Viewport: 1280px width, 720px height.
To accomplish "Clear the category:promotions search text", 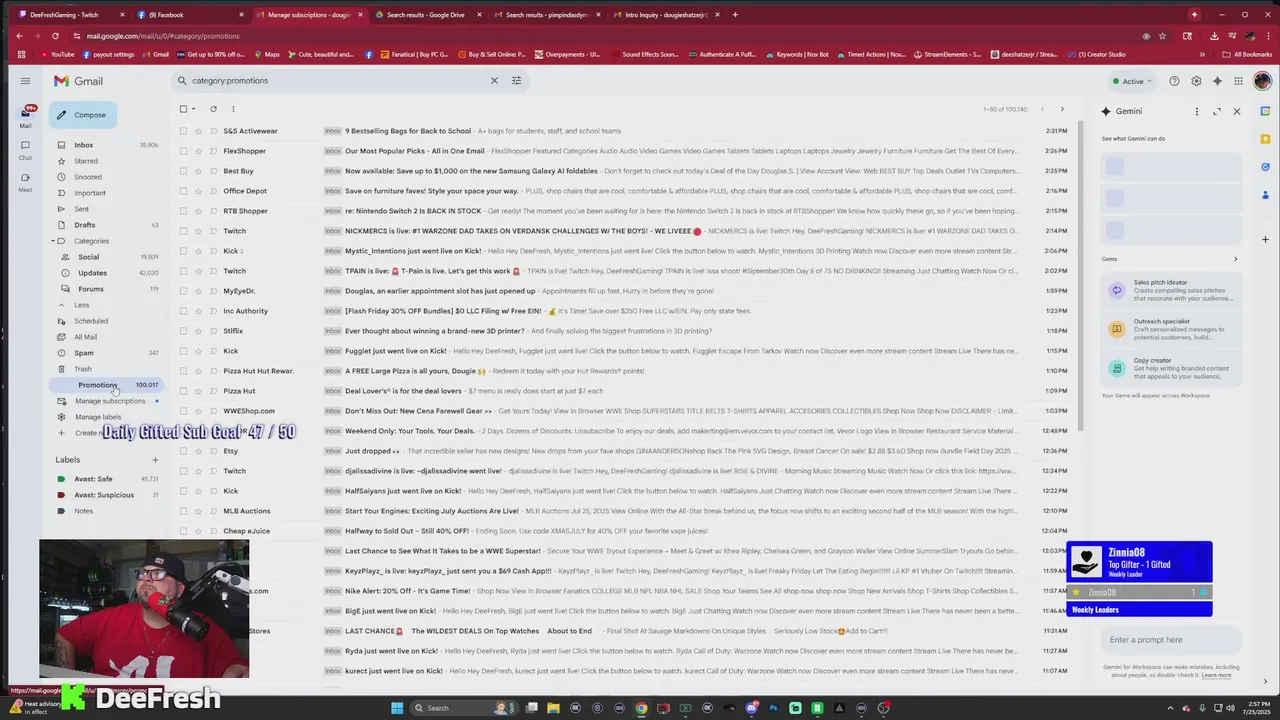I will pos(493,81).
